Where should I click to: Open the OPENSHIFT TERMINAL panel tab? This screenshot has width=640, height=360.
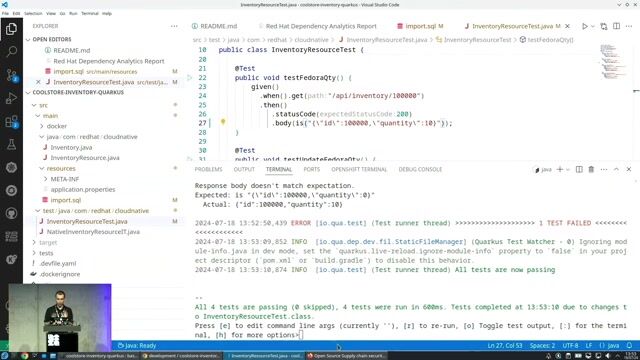359,169
